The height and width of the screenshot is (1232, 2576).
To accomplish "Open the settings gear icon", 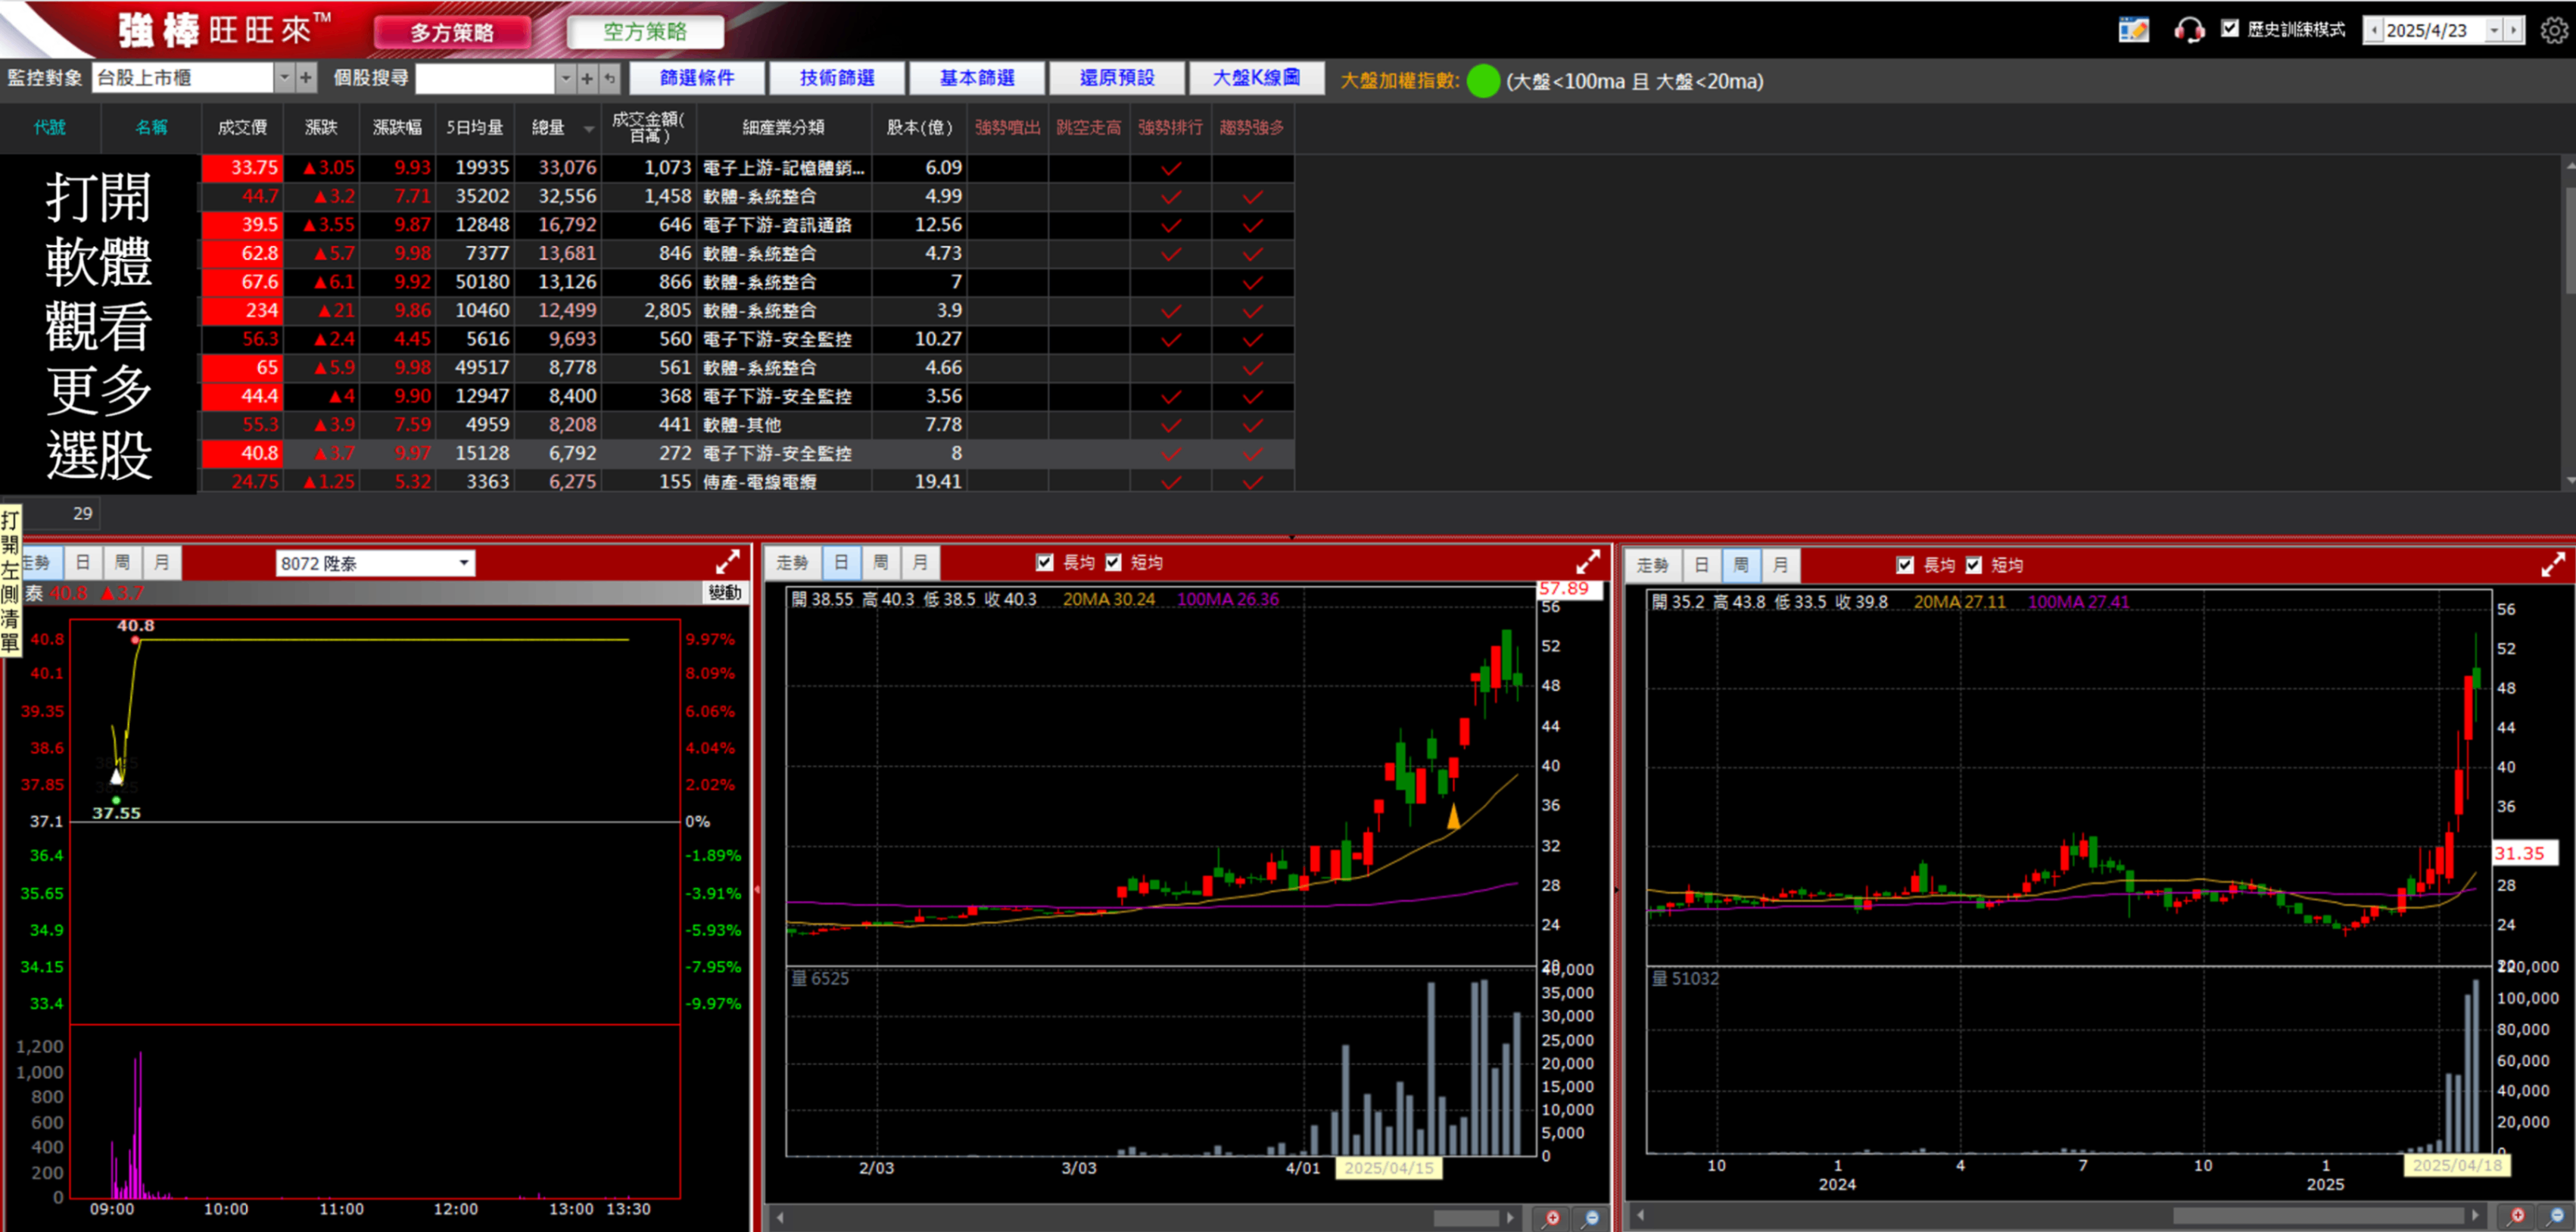I will tap(2553, 30).
